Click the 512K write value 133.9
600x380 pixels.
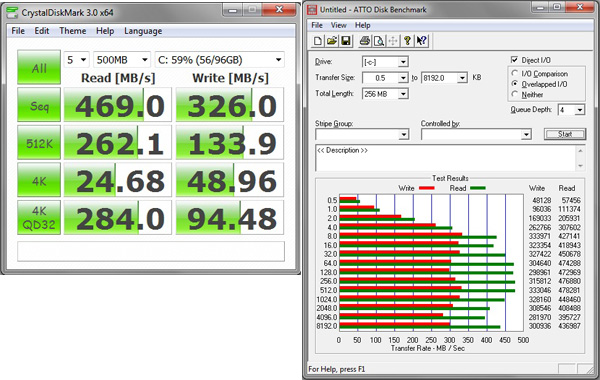[230, 142]
